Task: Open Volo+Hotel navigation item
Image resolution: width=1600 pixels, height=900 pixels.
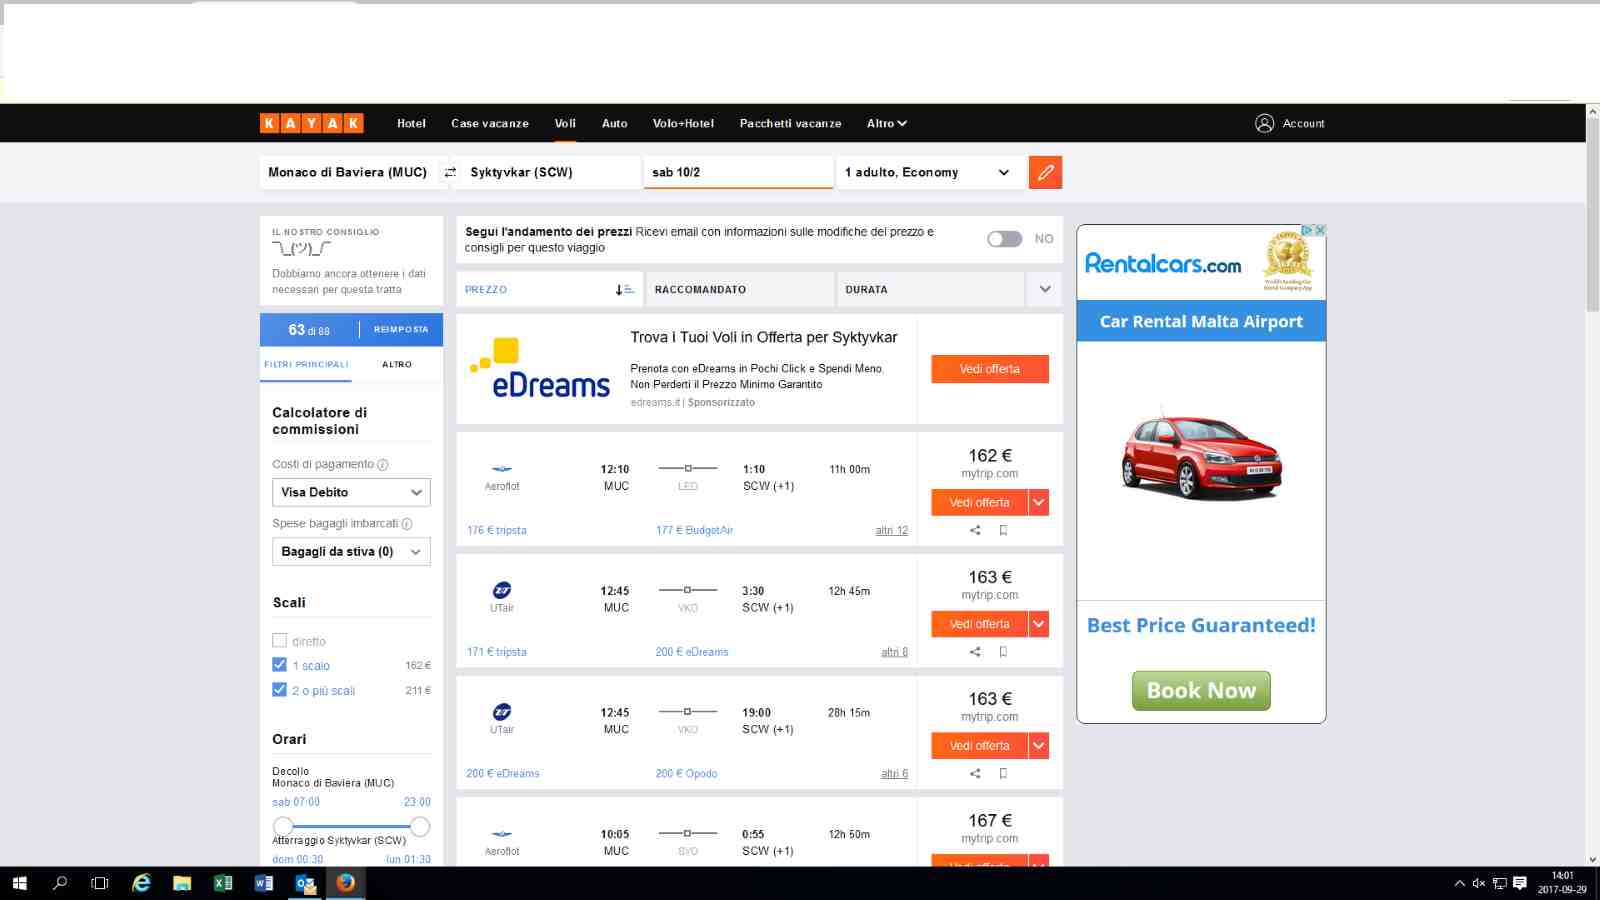Action: [x=683, y=123]
